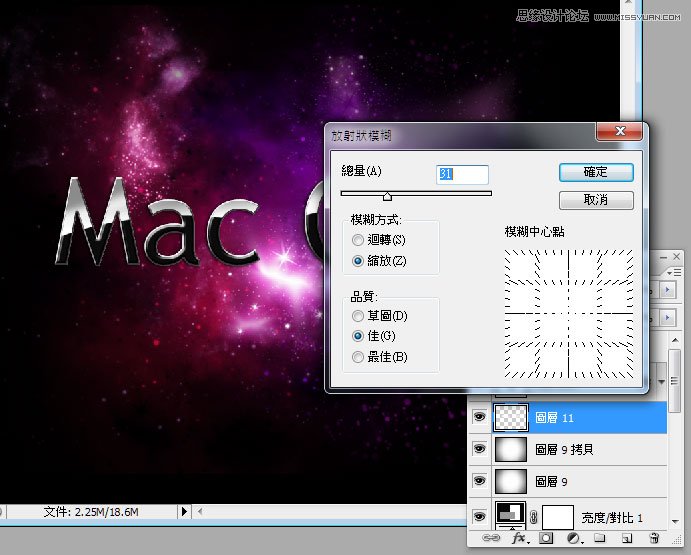The image size is (691, 555).
Task: Create a new adjustment layer from the half-circle icon
Action: coord(573,538)
